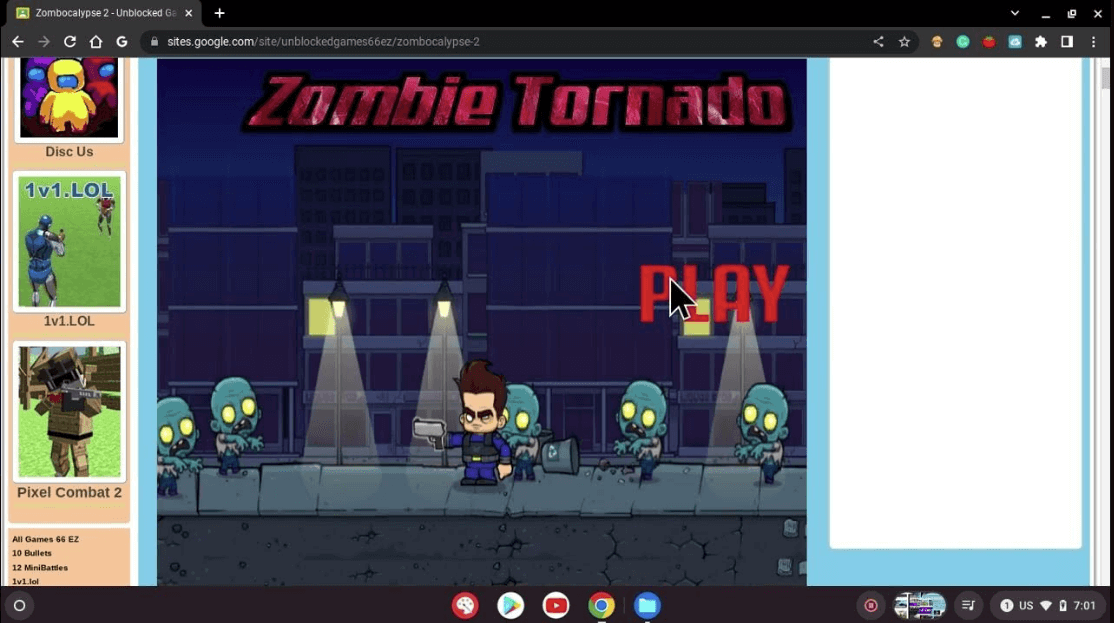Open the Chrome three-dot menu
Image resolution: width=1114 pixels, height=623 pixels.
[x=1093, y=42]
